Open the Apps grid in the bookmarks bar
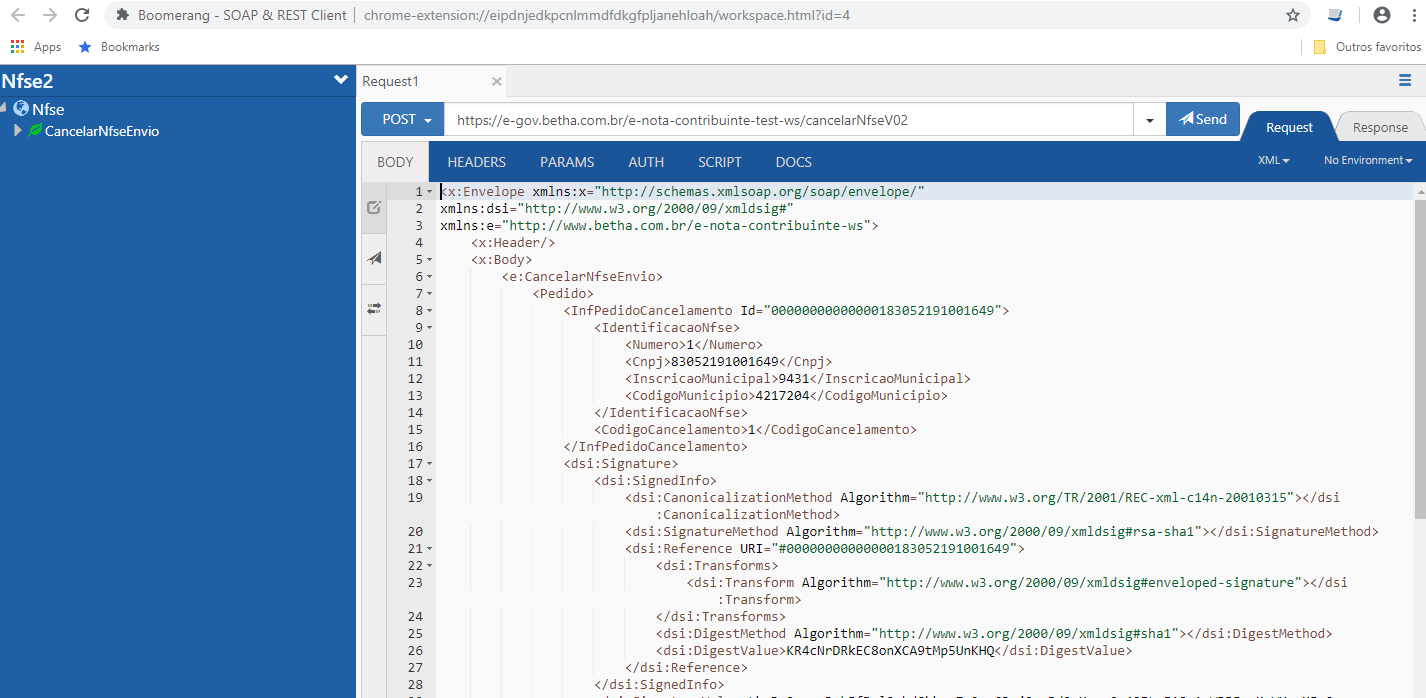 [x=36, y=47]
